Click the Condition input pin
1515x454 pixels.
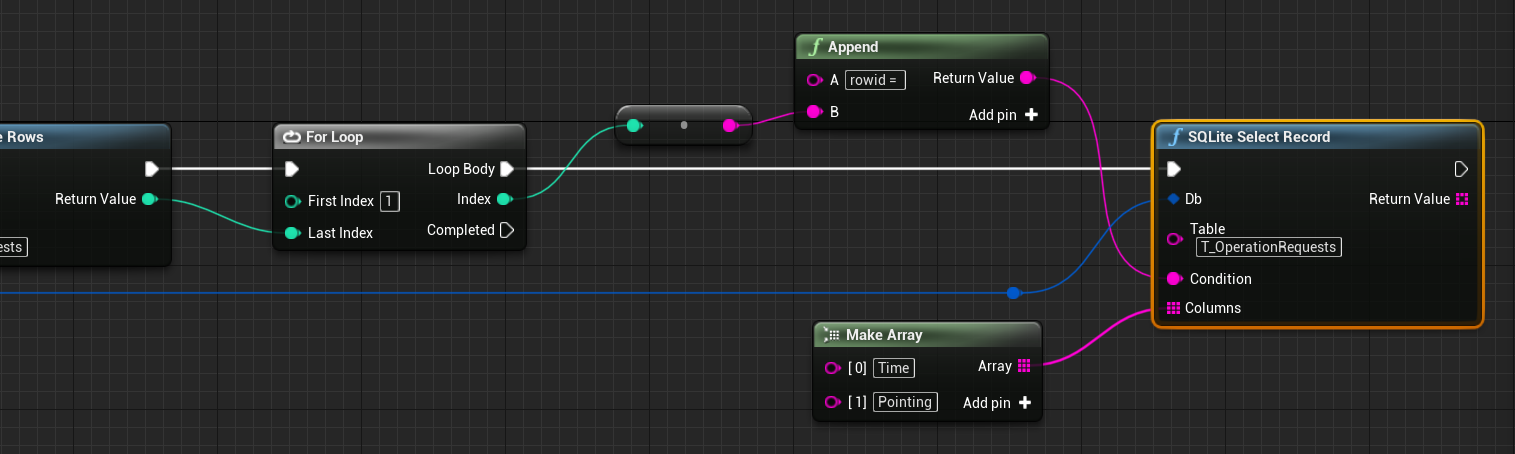pos(1173,278)
